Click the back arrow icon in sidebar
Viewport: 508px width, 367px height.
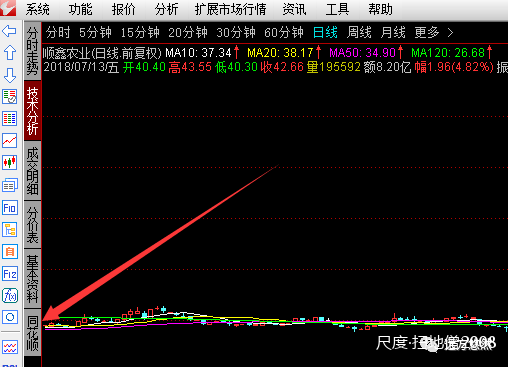pyautogui.click(x=9, y=31)
